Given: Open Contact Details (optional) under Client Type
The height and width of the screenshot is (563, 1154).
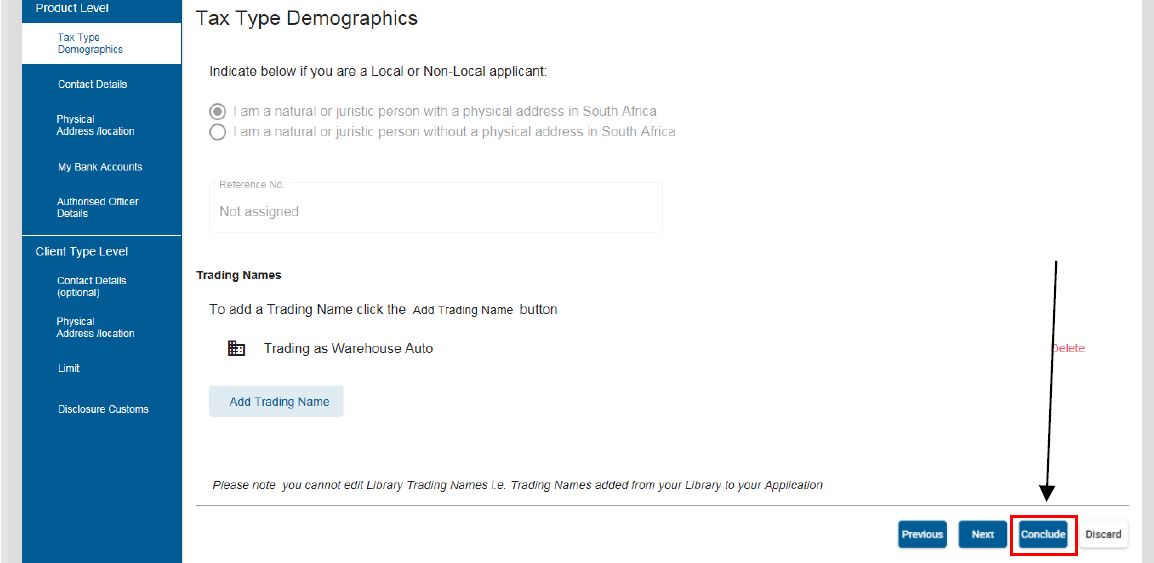Looking at the screenshot, I should coord(101,286).
